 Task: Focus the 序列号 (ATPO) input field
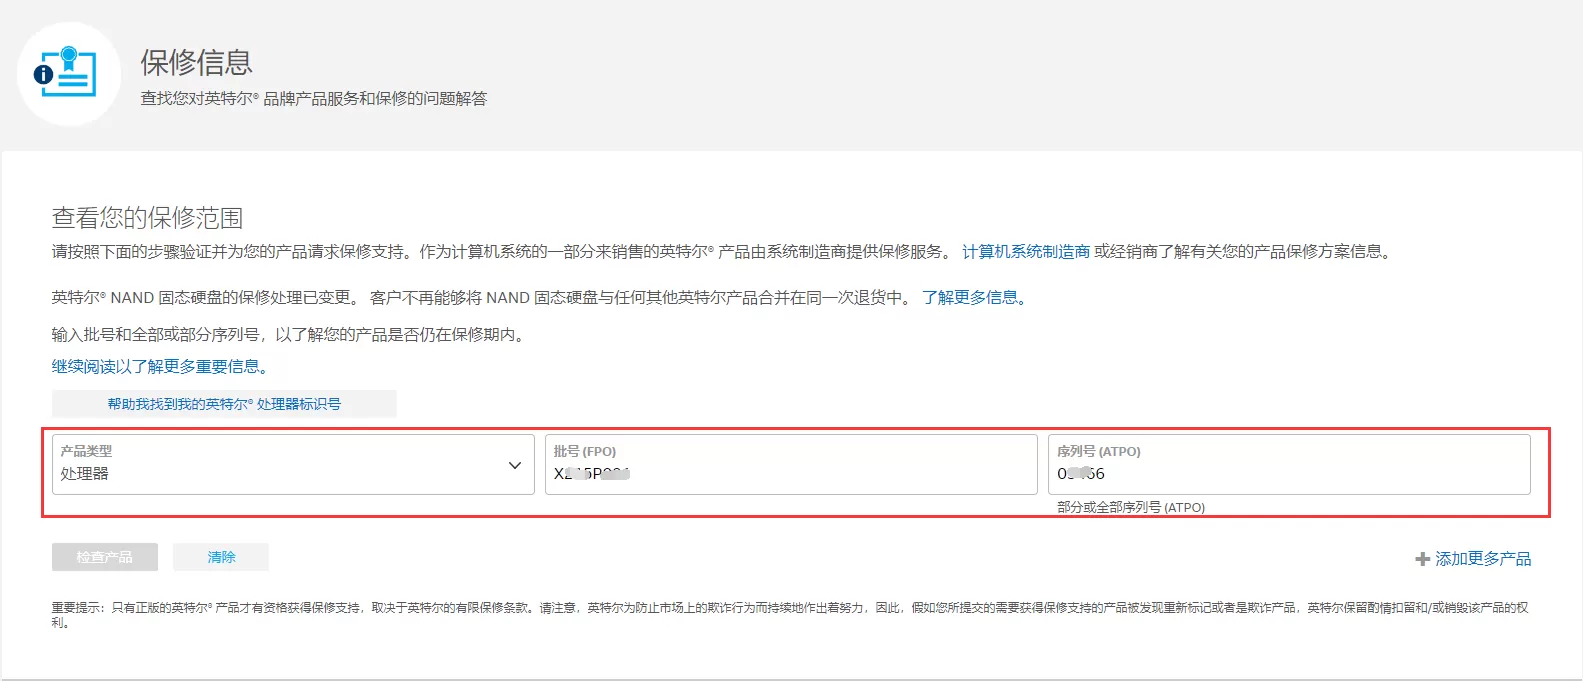pos(1289,464)
